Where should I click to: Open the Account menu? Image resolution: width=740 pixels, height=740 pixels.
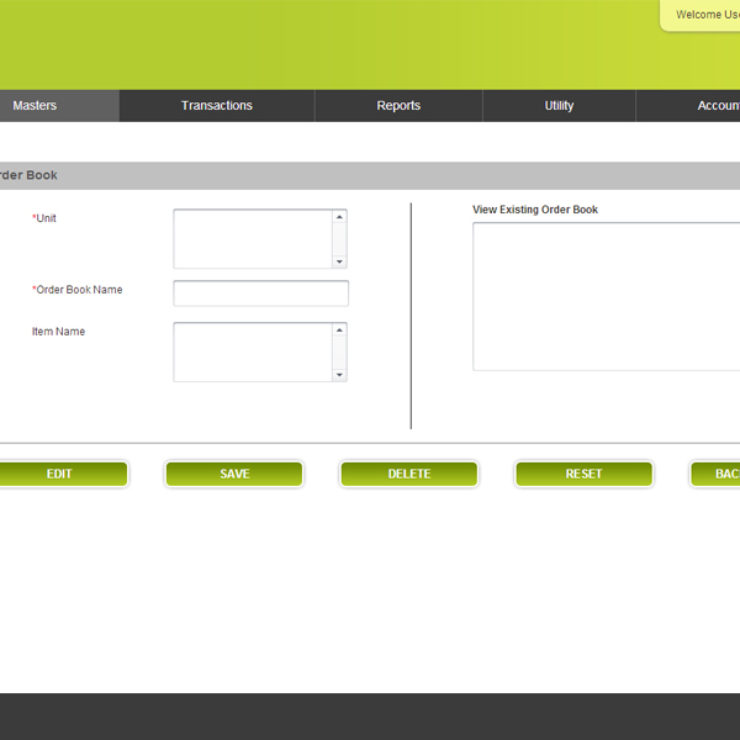tap(717, 106)
